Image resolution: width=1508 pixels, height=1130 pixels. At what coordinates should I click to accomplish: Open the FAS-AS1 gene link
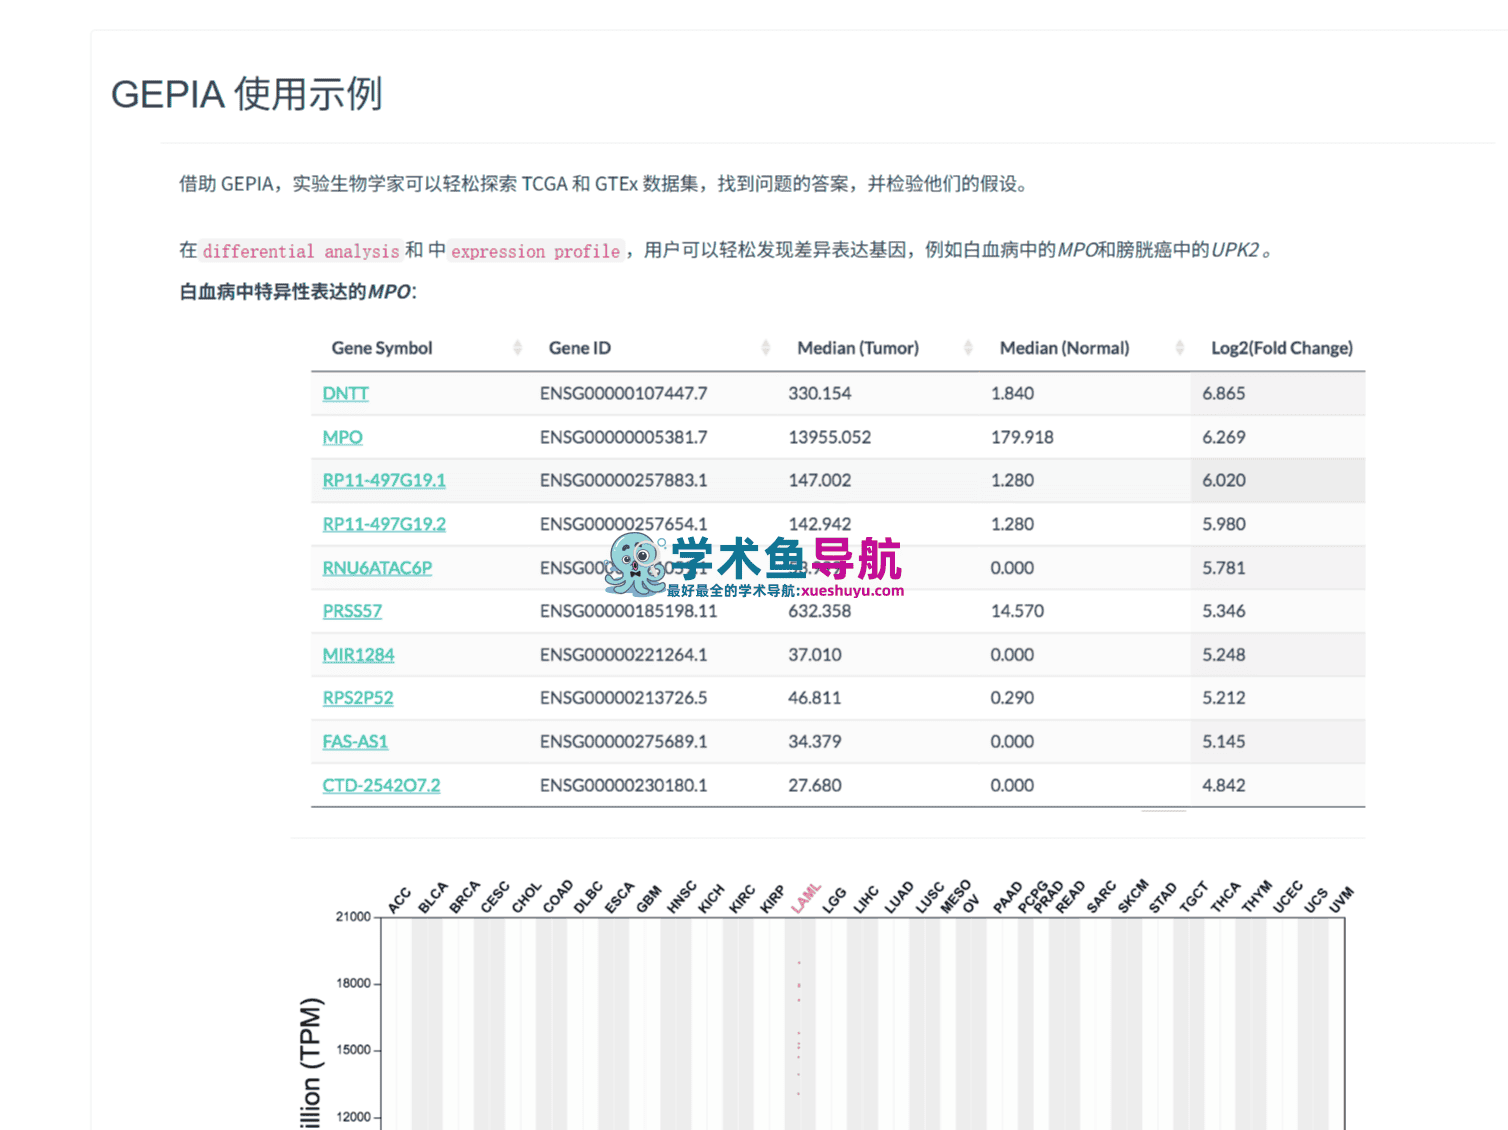click(355, 742)
